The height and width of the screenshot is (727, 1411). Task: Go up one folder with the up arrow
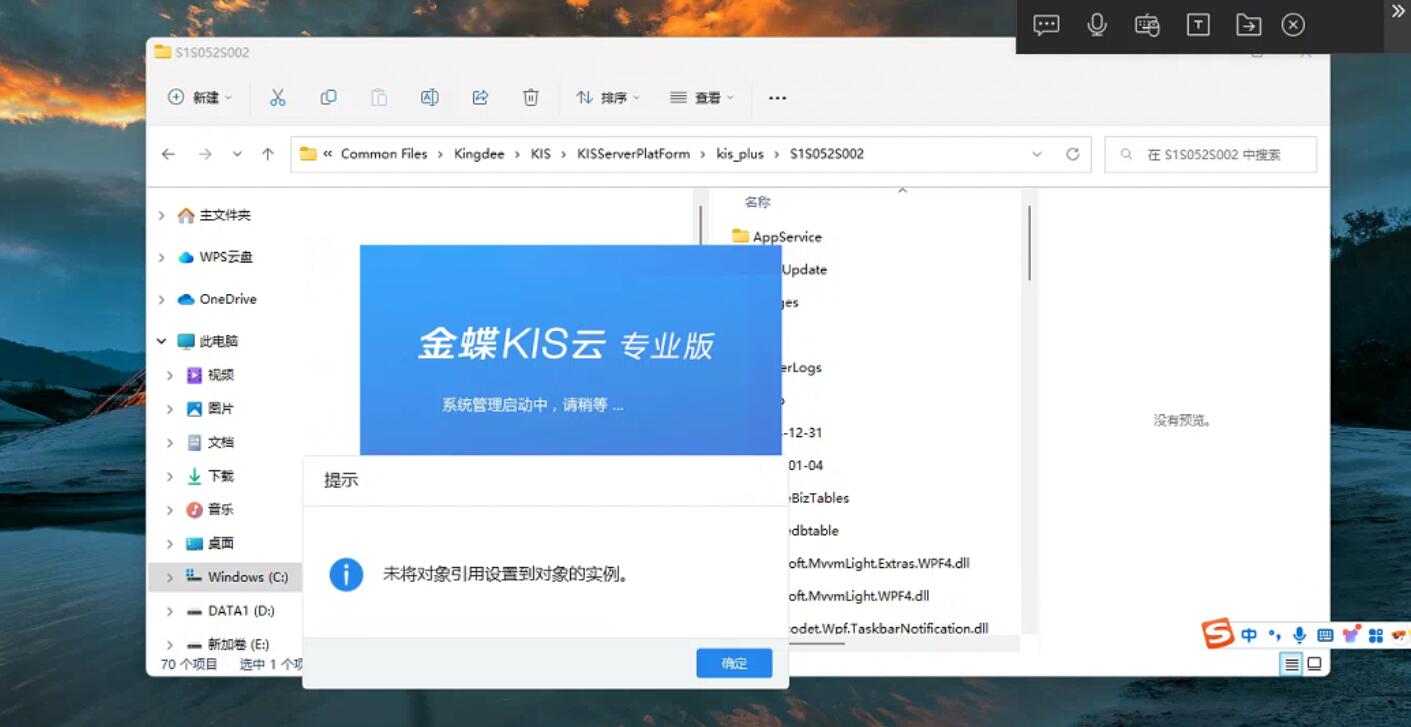click(267, 154)
